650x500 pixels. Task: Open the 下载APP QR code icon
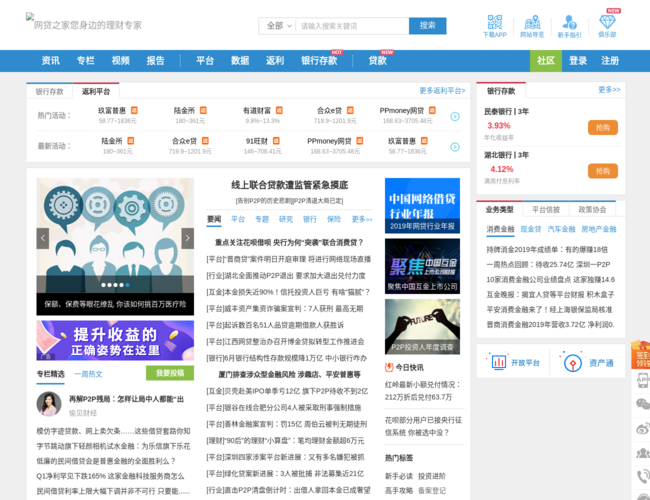495,22
